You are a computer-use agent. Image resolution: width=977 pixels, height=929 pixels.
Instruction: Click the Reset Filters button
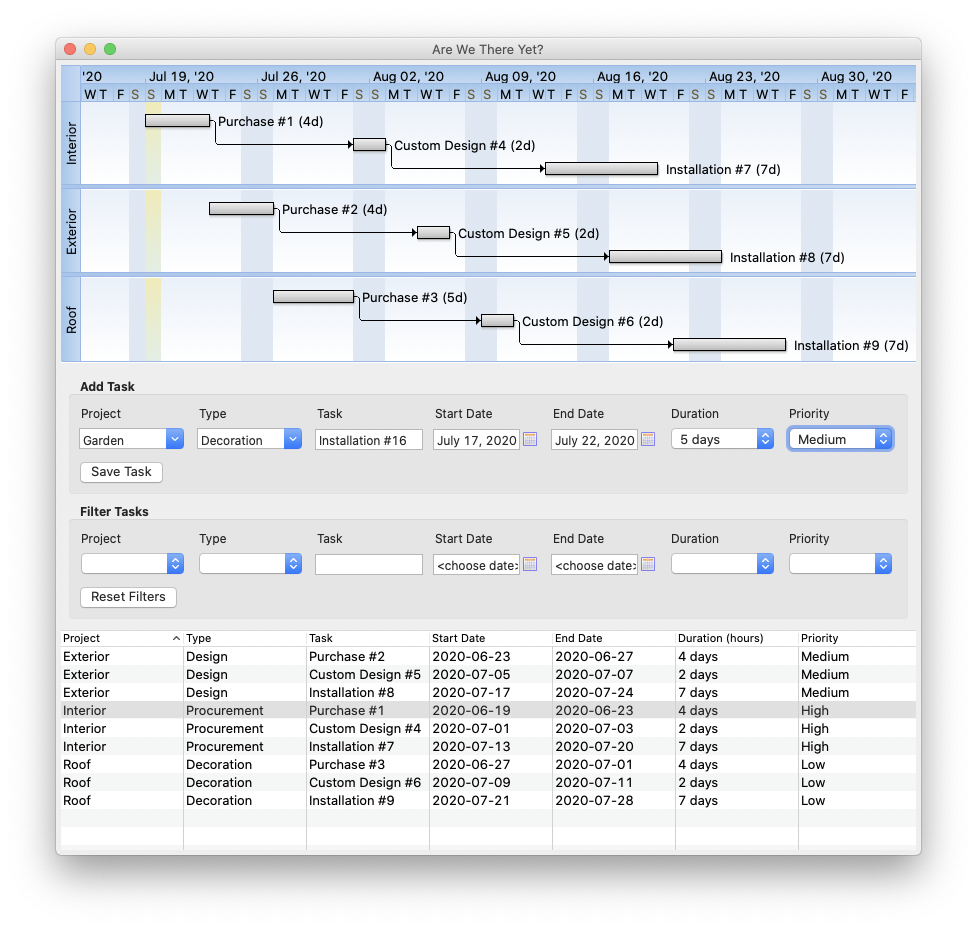pos(128,597)
